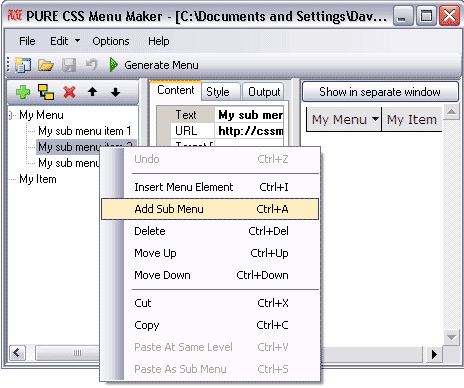Screen dimensions: 464x388
Task: Click the Undo arrow toolbar icon
Action: (91, 65)
